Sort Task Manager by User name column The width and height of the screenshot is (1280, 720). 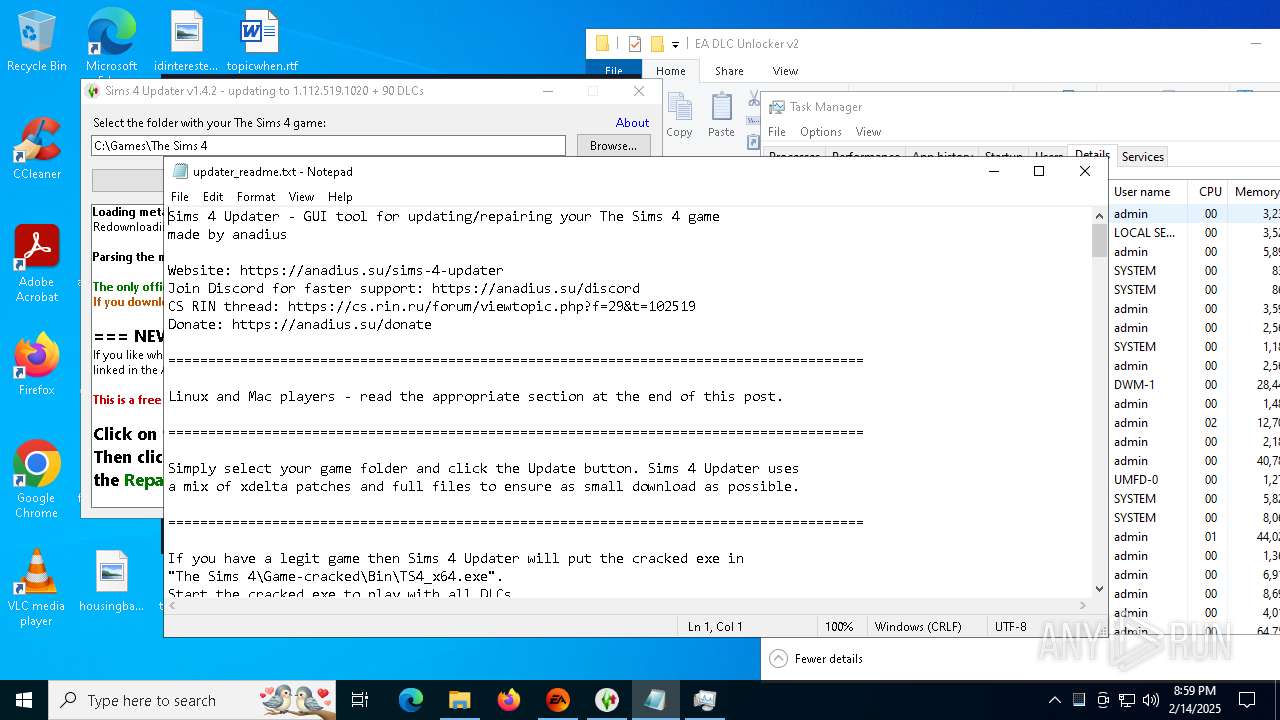(1148, 192)
